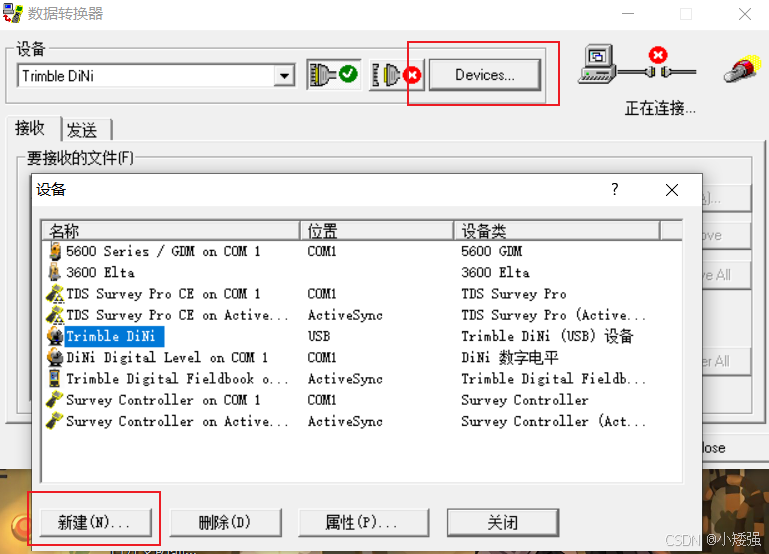Click the DiNi 数字电平 type cell

tap(510, 357)
